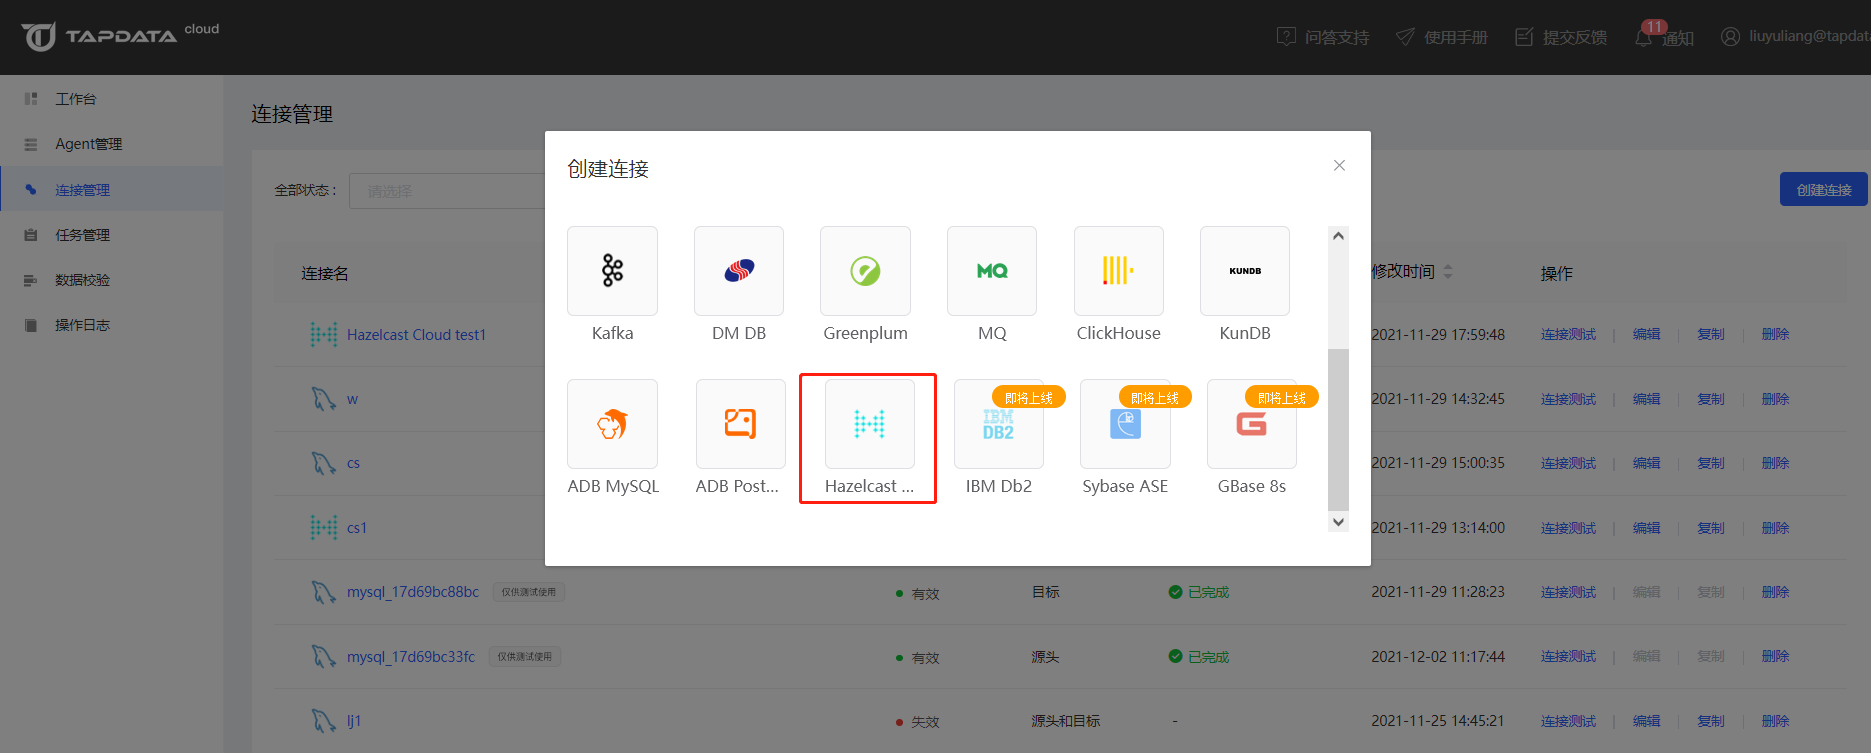1871x753 pixels.
Task: Click 复制 for the 14:32:45 row
Action: pos(1710,399)
